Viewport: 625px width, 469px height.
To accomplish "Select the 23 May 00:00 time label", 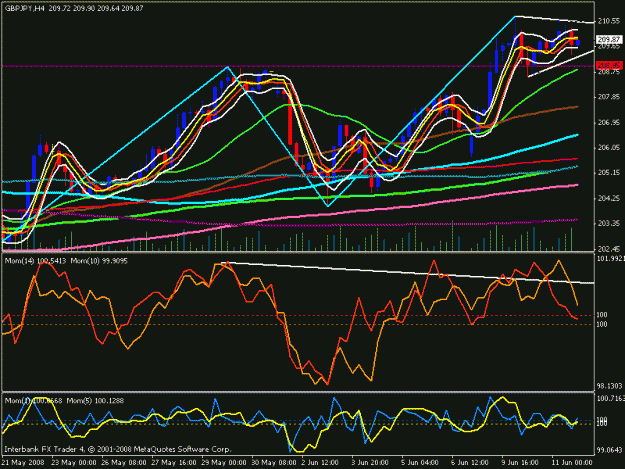I will point(74,463).
